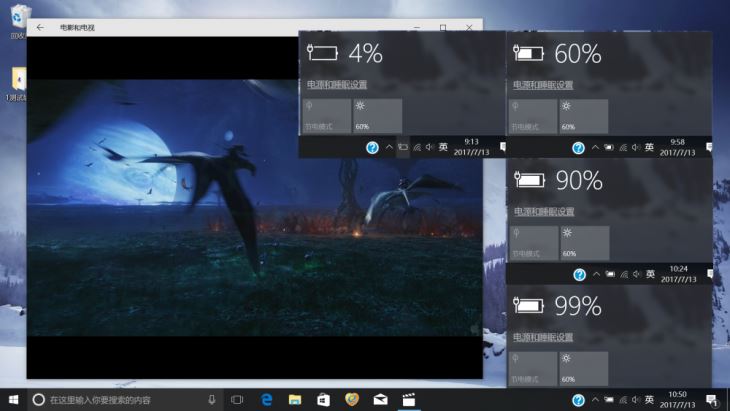Expand hidden tray icons beside the 10:24 clock

(596, 274)
